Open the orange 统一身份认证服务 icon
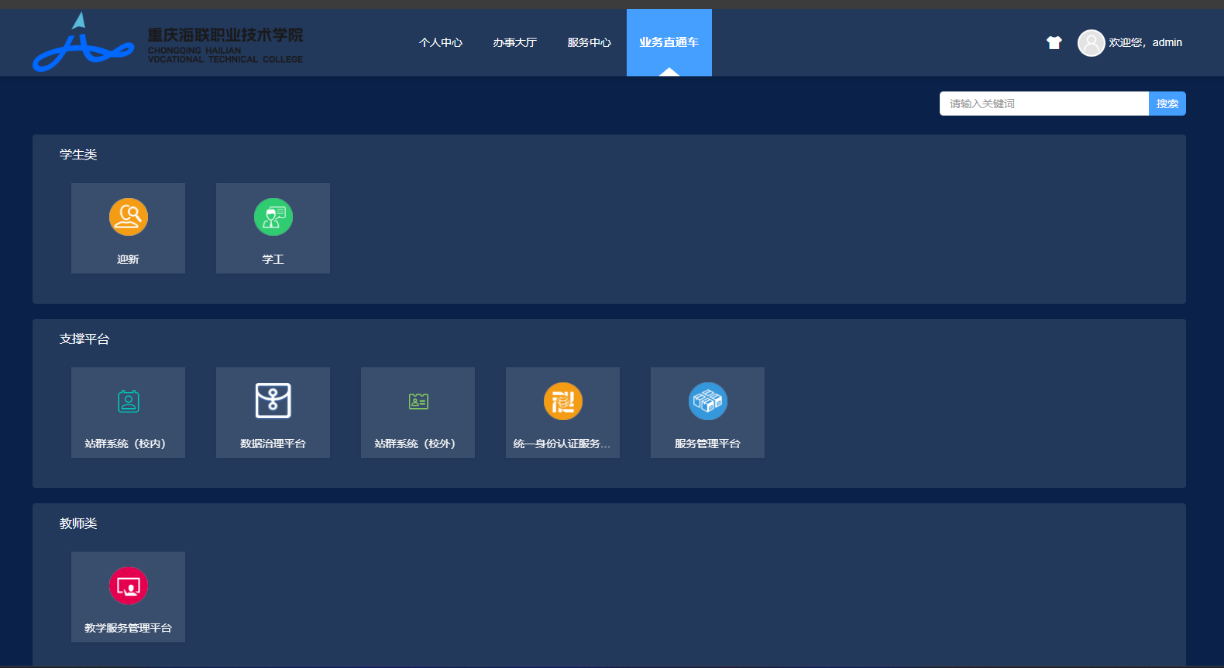 [x=563, y=402]
